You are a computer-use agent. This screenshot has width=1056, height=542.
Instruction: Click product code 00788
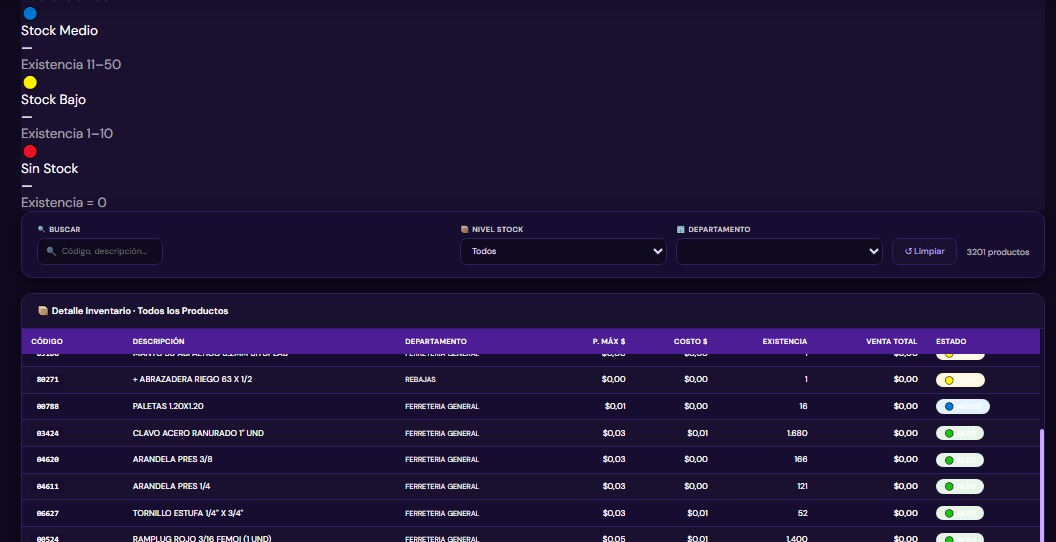coord(48,407)
